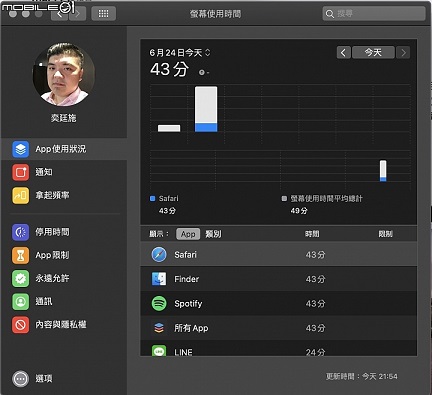Switch the list view to 類別

tap(213, 234)
